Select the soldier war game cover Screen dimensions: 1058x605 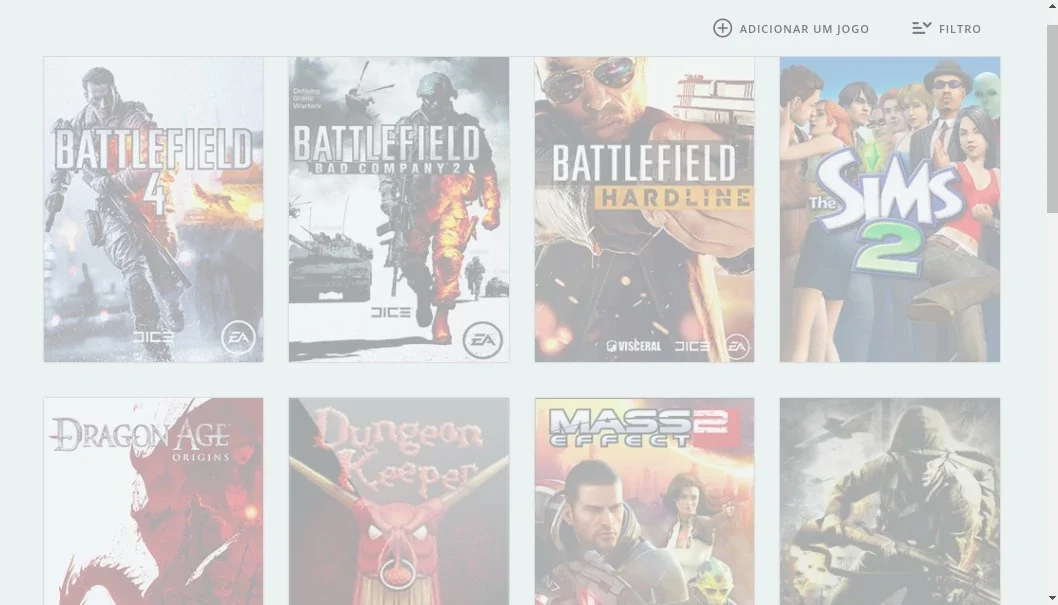click(890, 501)
